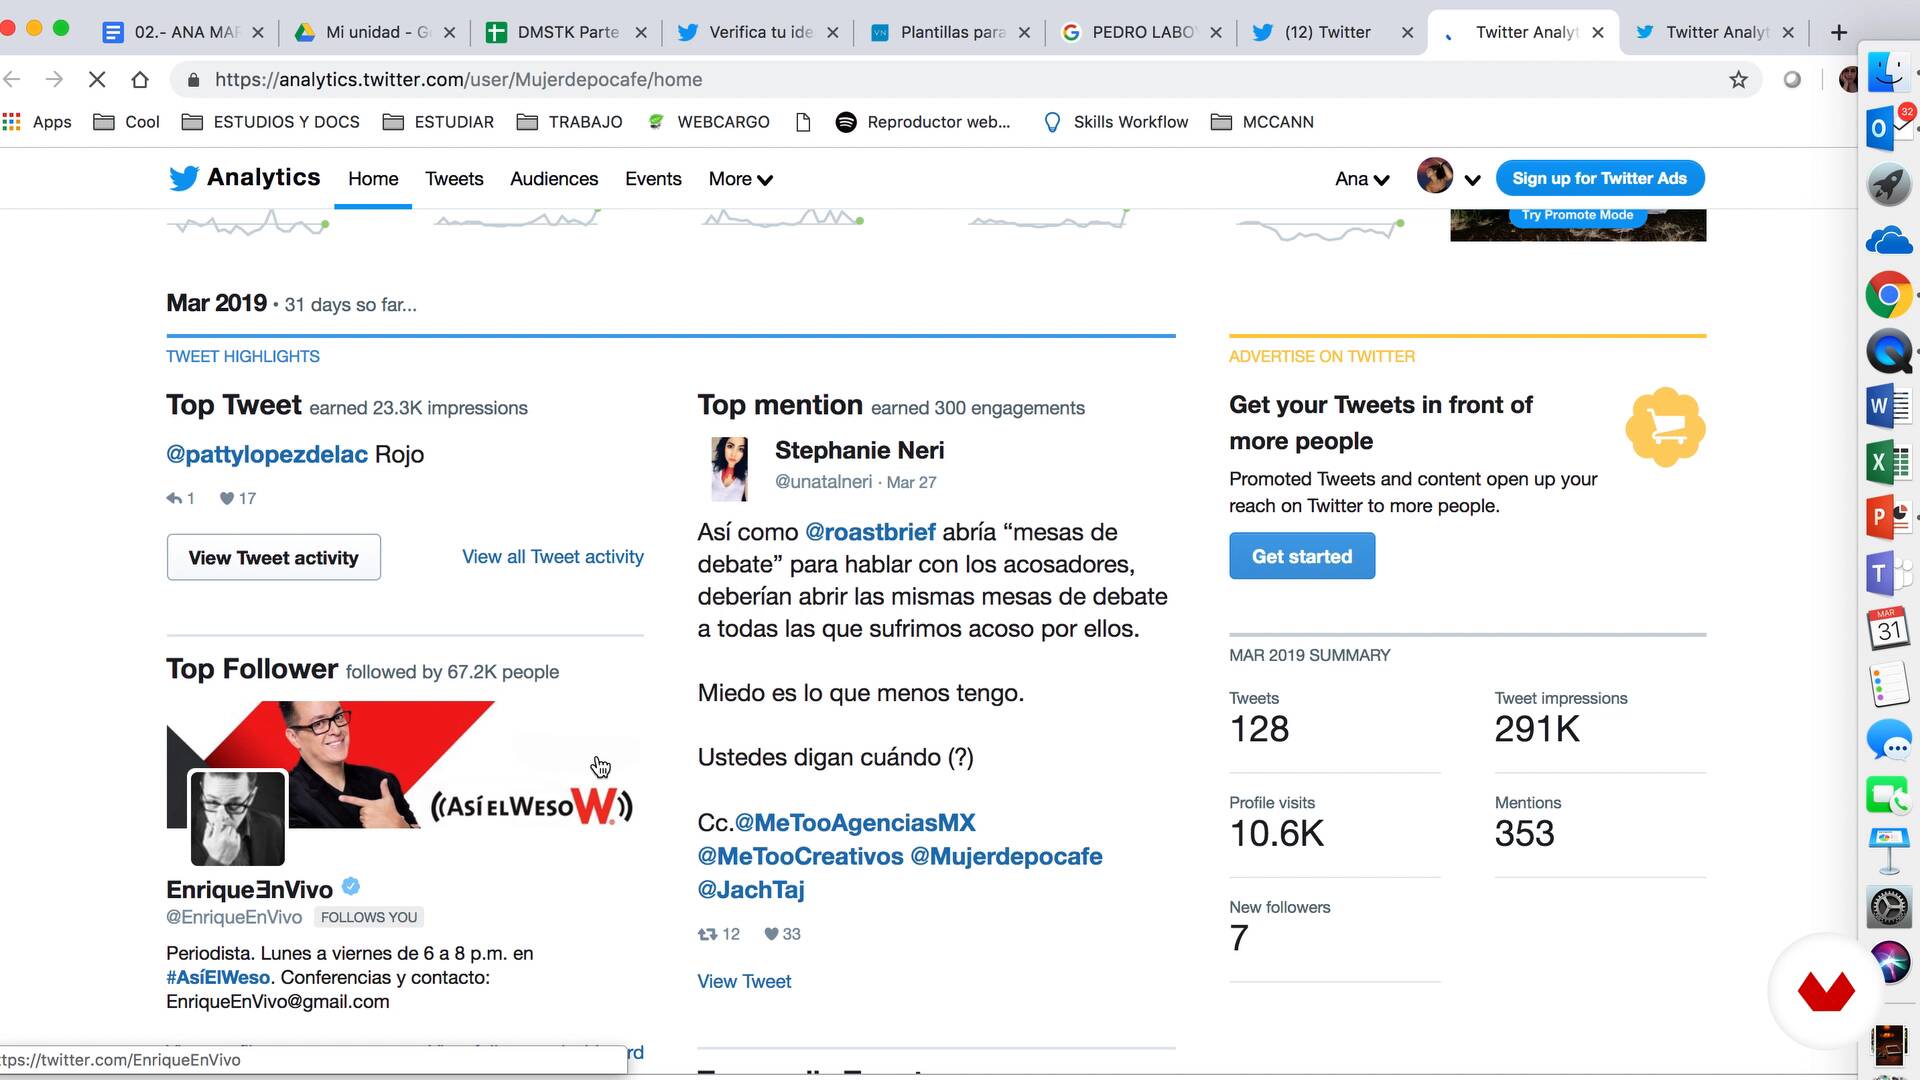
Task: Click the shopping cart advertise badge icon
Action: [x=1665, y=428]
